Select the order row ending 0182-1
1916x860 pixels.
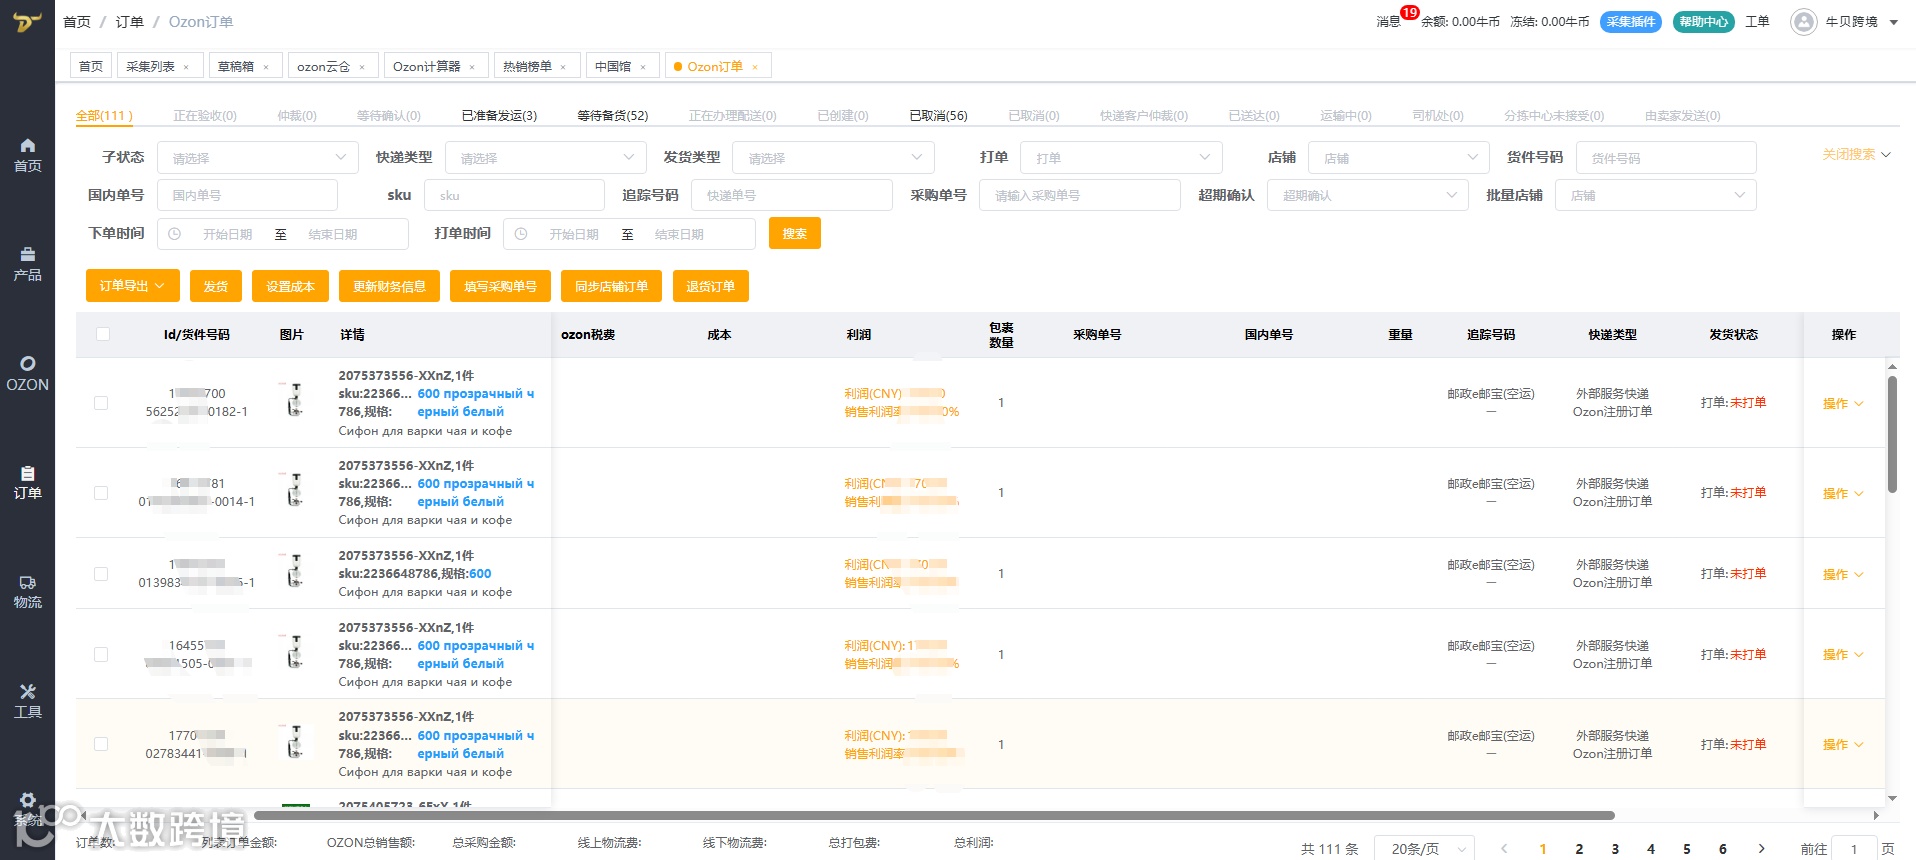[x=101, y=403]
